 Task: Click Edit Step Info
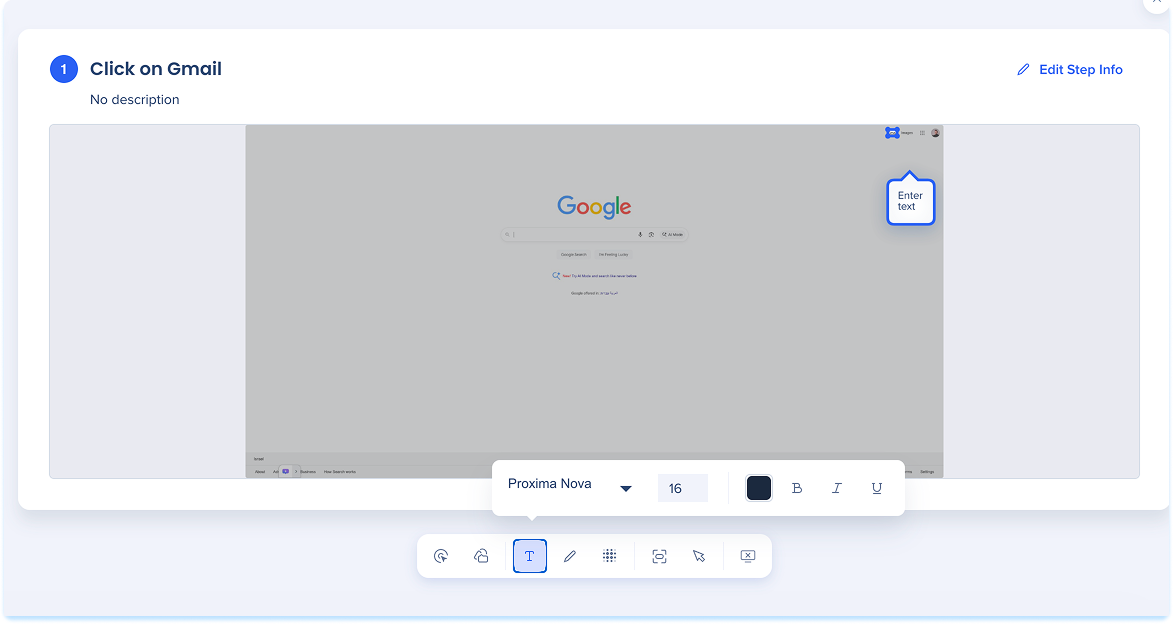1069,70
